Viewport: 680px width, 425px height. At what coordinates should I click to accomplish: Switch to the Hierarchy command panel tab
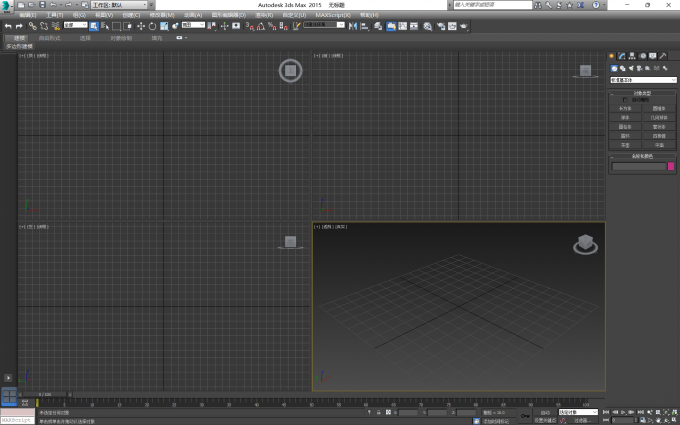(632, 56)
